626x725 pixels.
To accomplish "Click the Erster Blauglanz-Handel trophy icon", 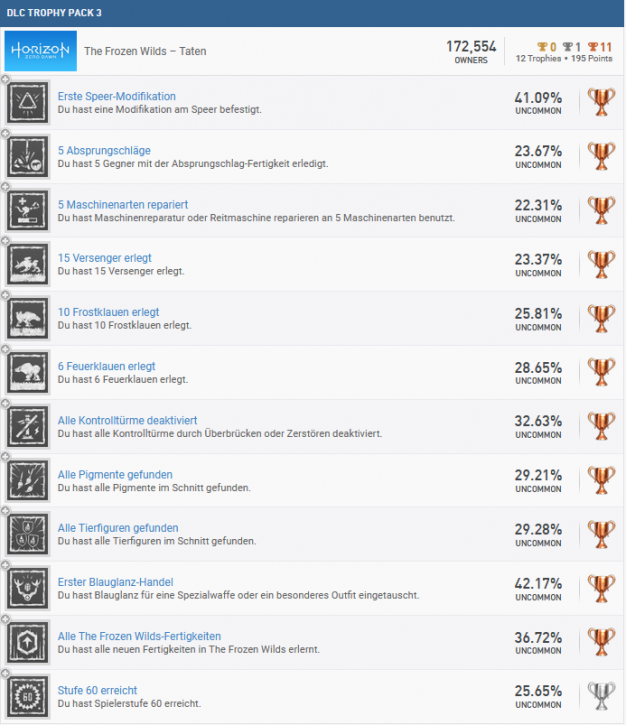I will point(28,589).
